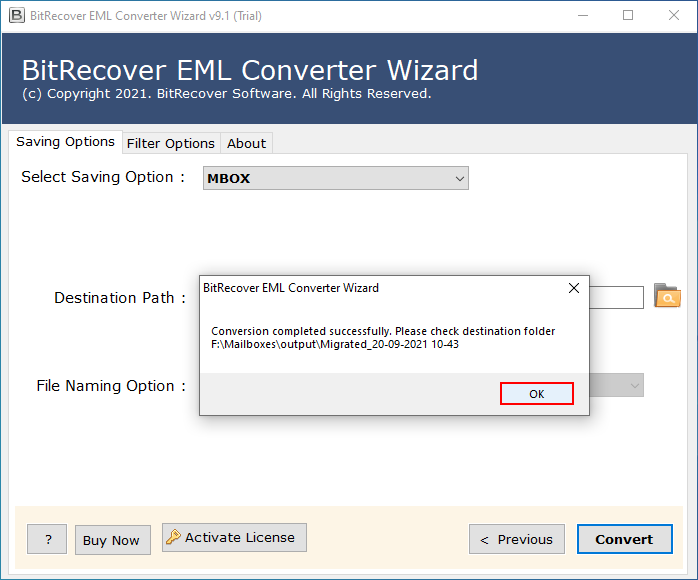Screen dimensions: 698x580
Task: Close the BitRecover message dialog
Action: [574, 288]
